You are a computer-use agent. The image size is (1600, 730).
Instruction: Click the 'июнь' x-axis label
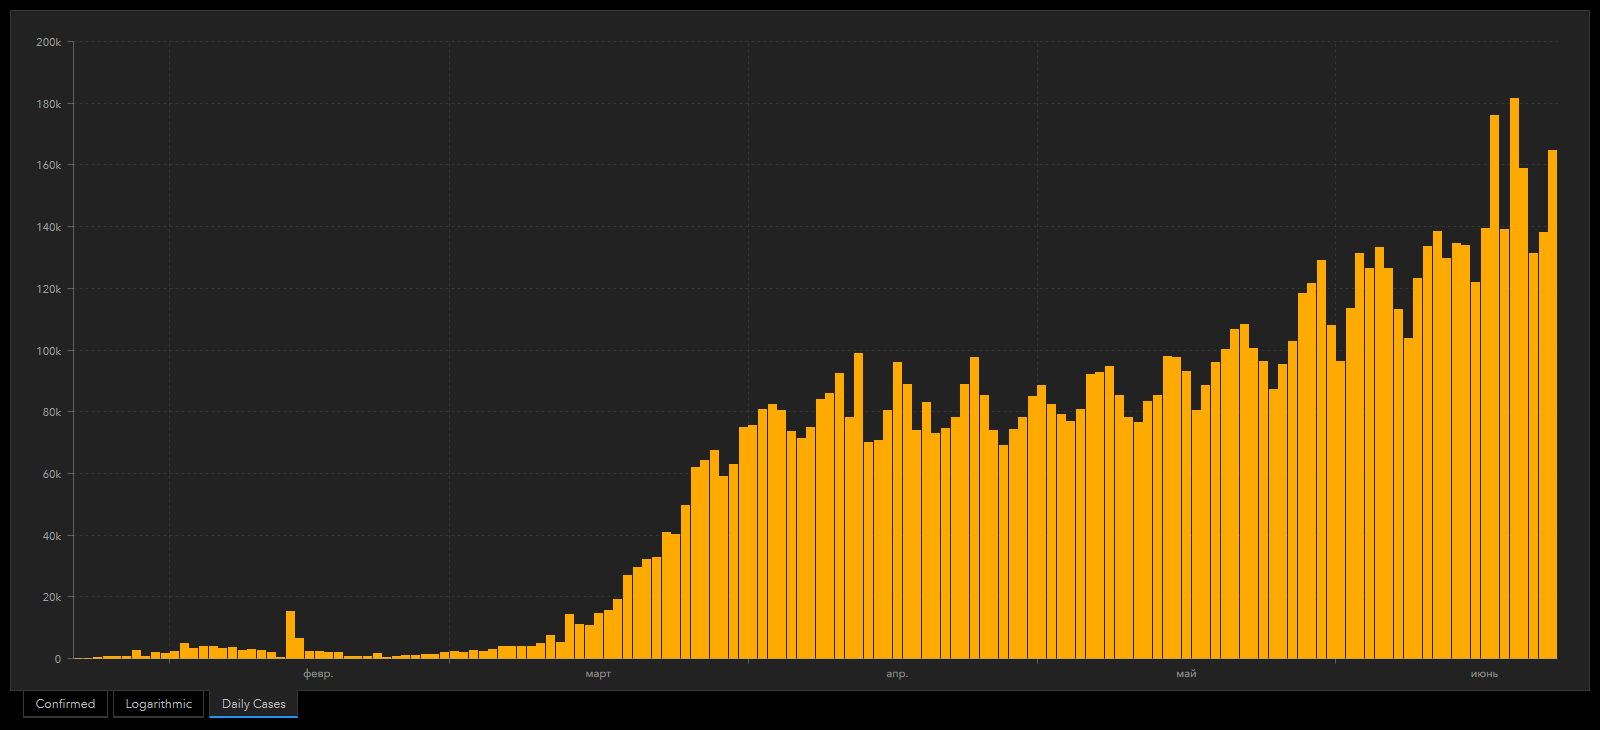coord(1484,674)
